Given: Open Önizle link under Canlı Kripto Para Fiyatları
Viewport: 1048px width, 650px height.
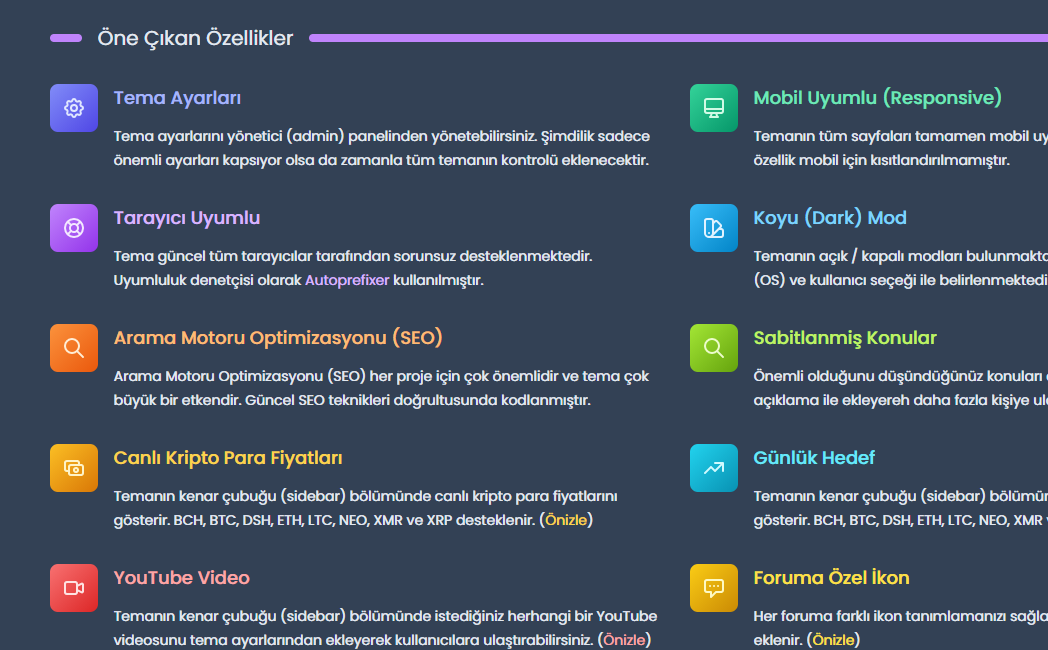Looking at the screenshot, I should (x=566, y=520).
